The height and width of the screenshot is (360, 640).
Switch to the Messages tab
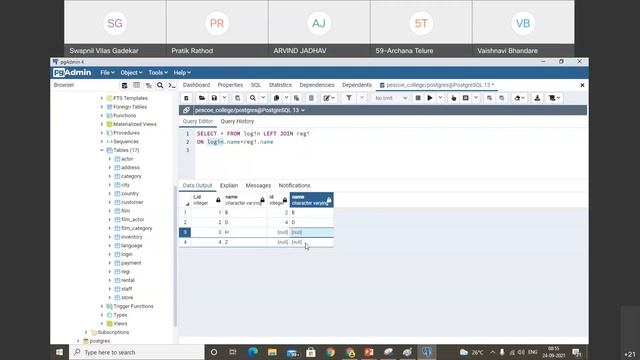coord(258,185)
